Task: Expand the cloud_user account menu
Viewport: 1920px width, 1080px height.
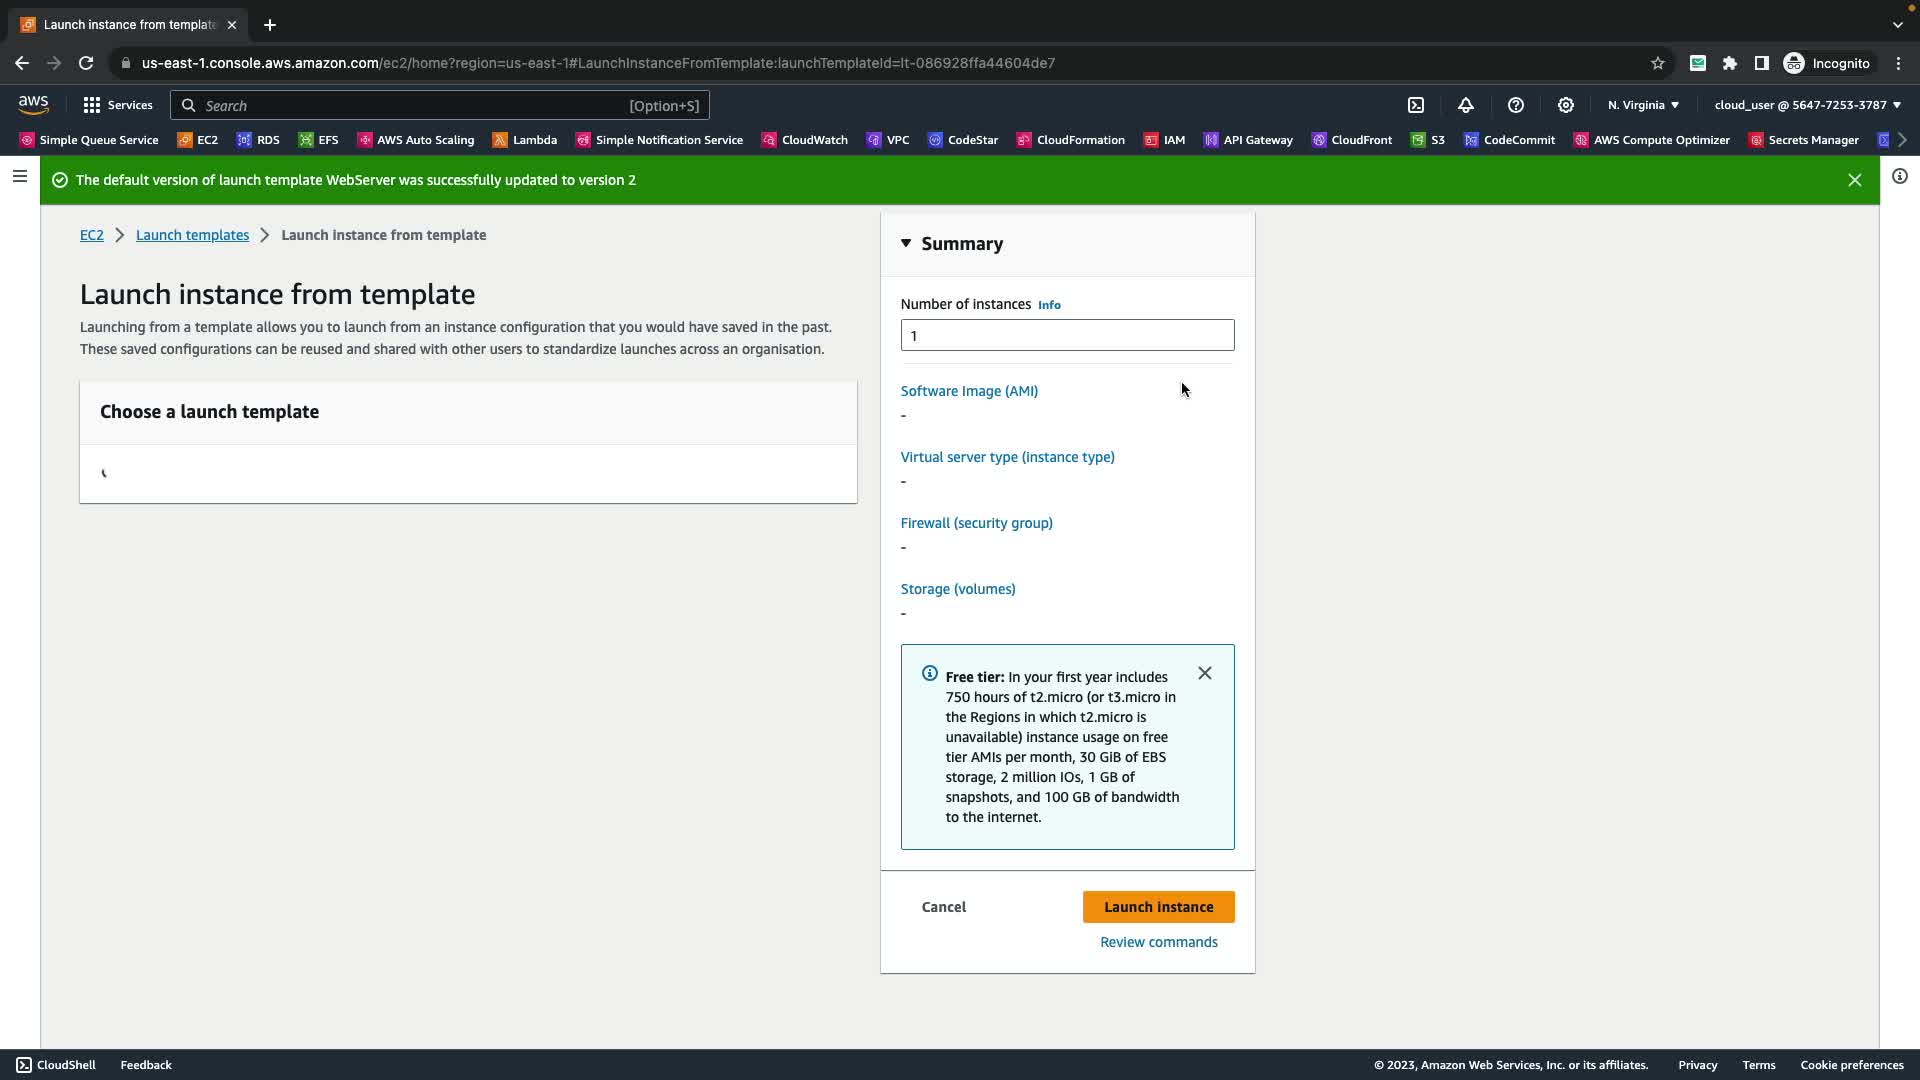Action: click(1807, 105)
